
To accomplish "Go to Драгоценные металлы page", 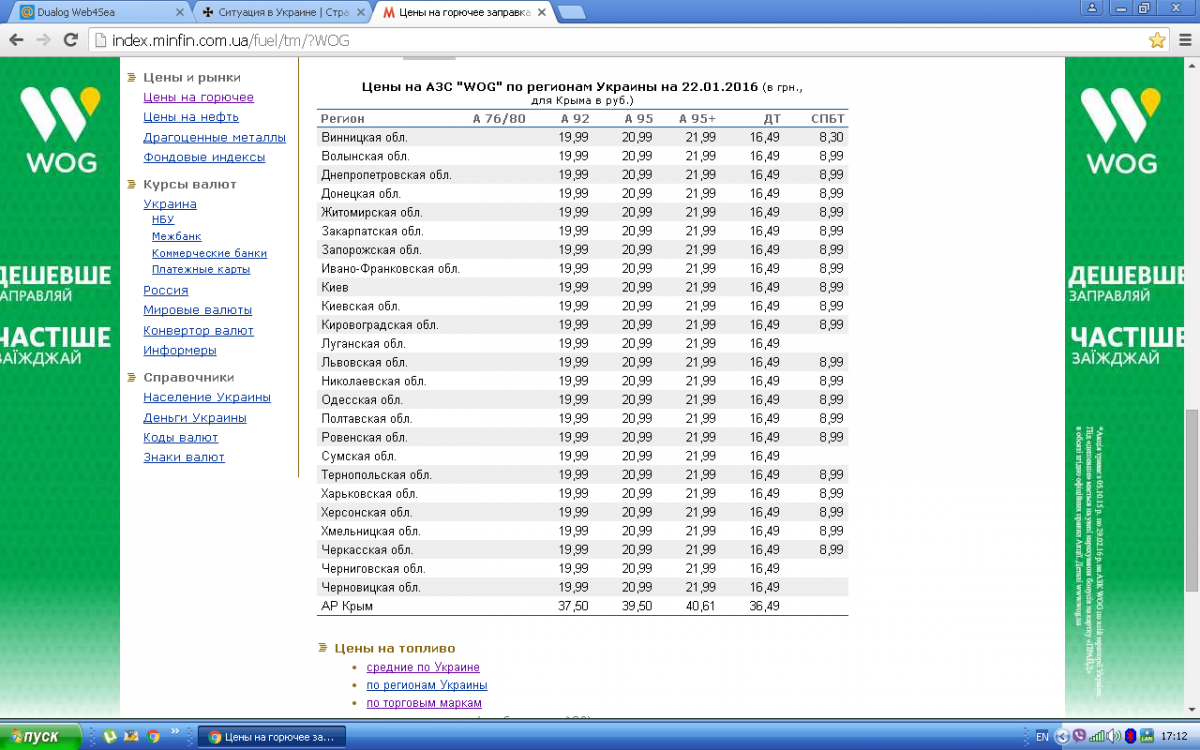I will (x=214, y=137).
